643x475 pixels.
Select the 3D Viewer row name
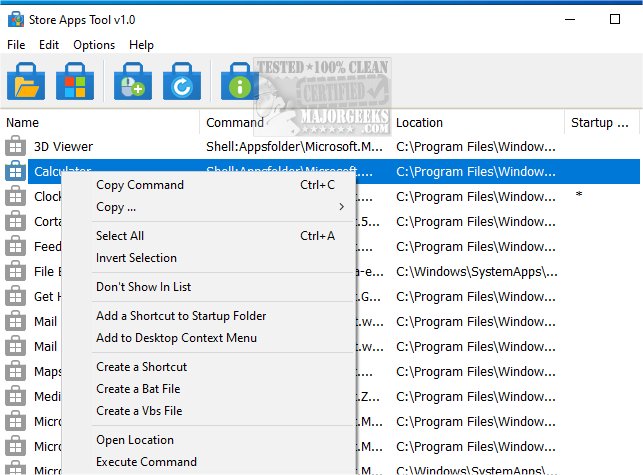point(64,146)
